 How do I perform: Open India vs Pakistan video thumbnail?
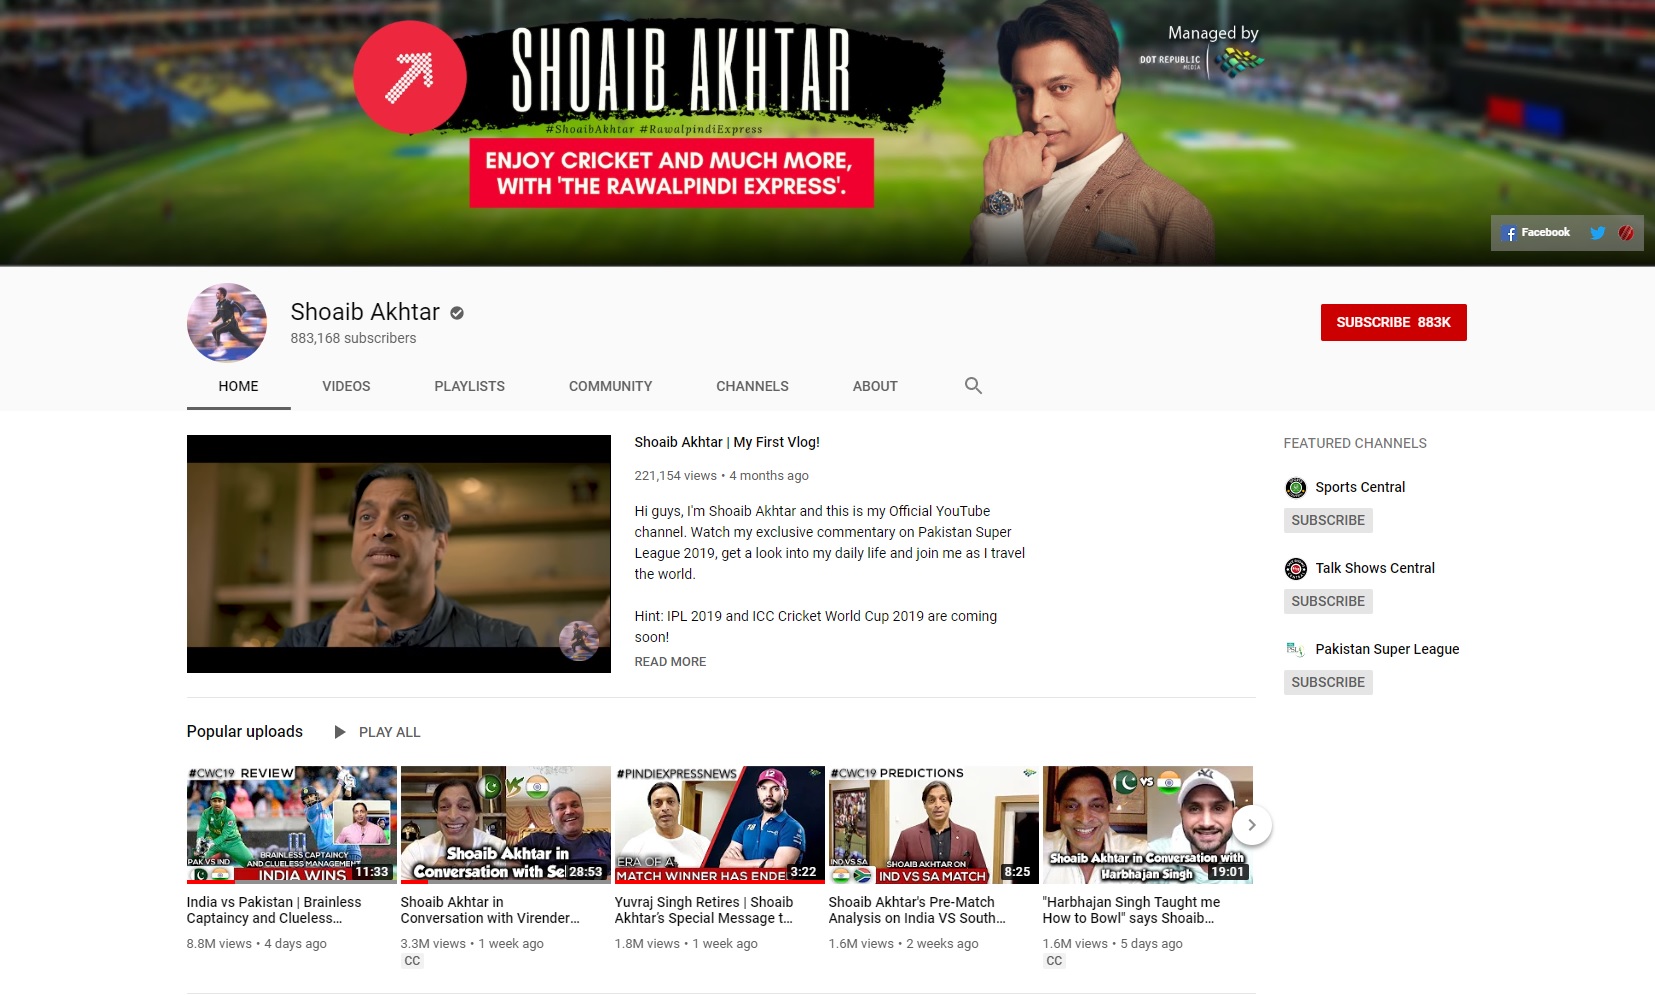(291, 825)
